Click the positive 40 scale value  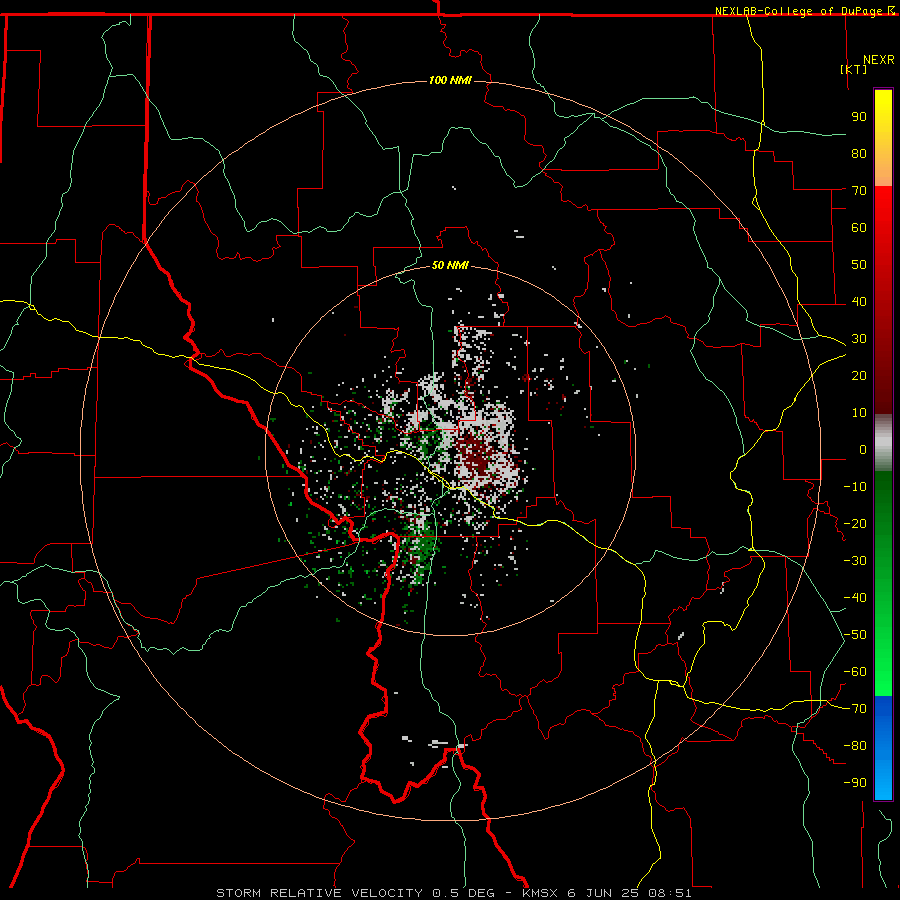pos(859,301)
